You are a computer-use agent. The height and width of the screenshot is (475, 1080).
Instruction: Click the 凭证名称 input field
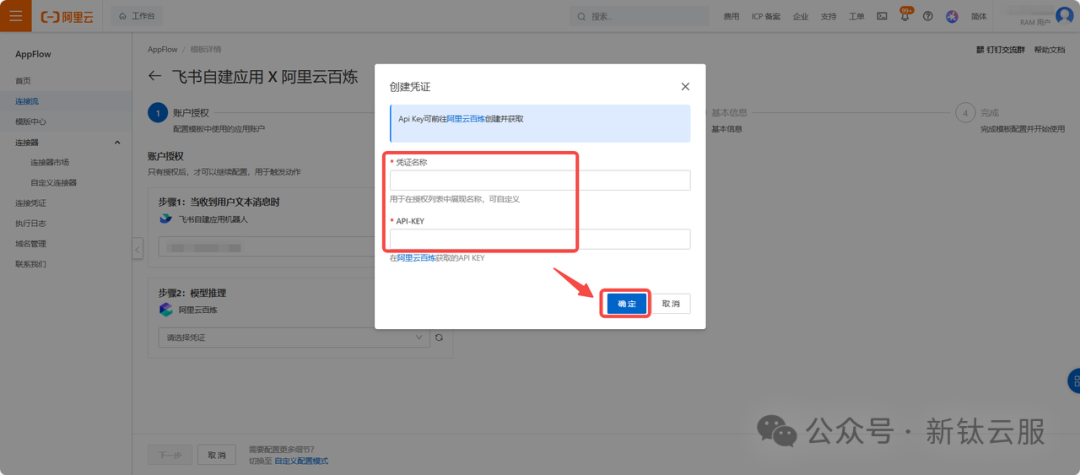point(540,180)
